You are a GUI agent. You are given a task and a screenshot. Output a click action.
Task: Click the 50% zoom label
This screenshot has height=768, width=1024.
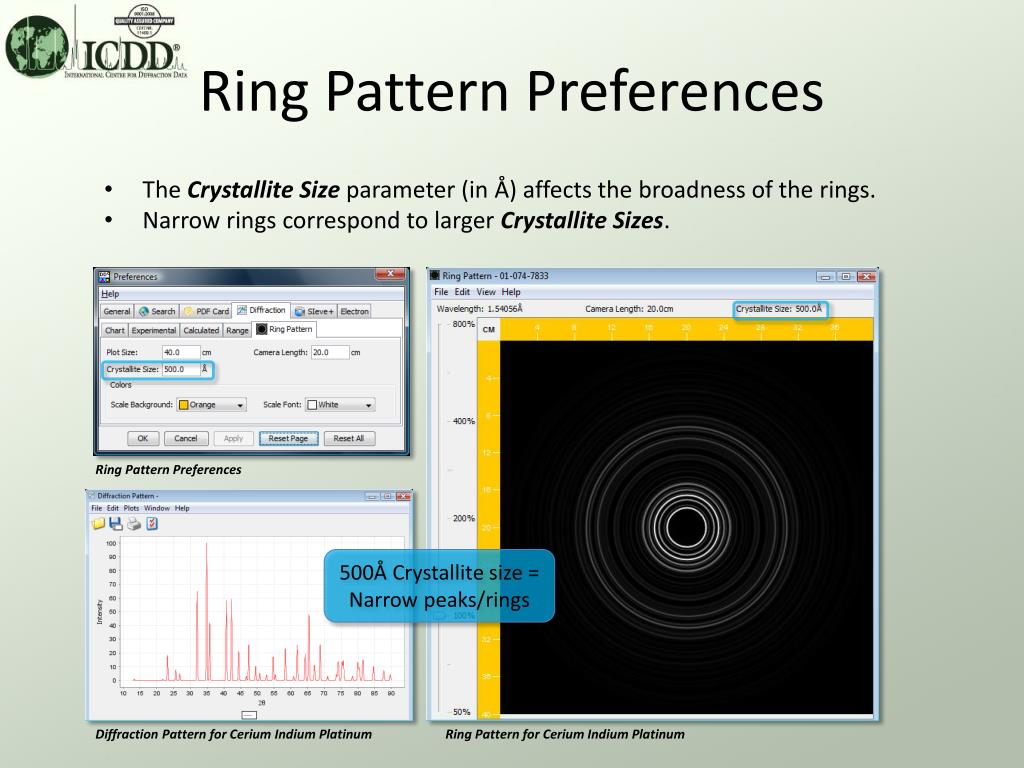pos(462,712)
